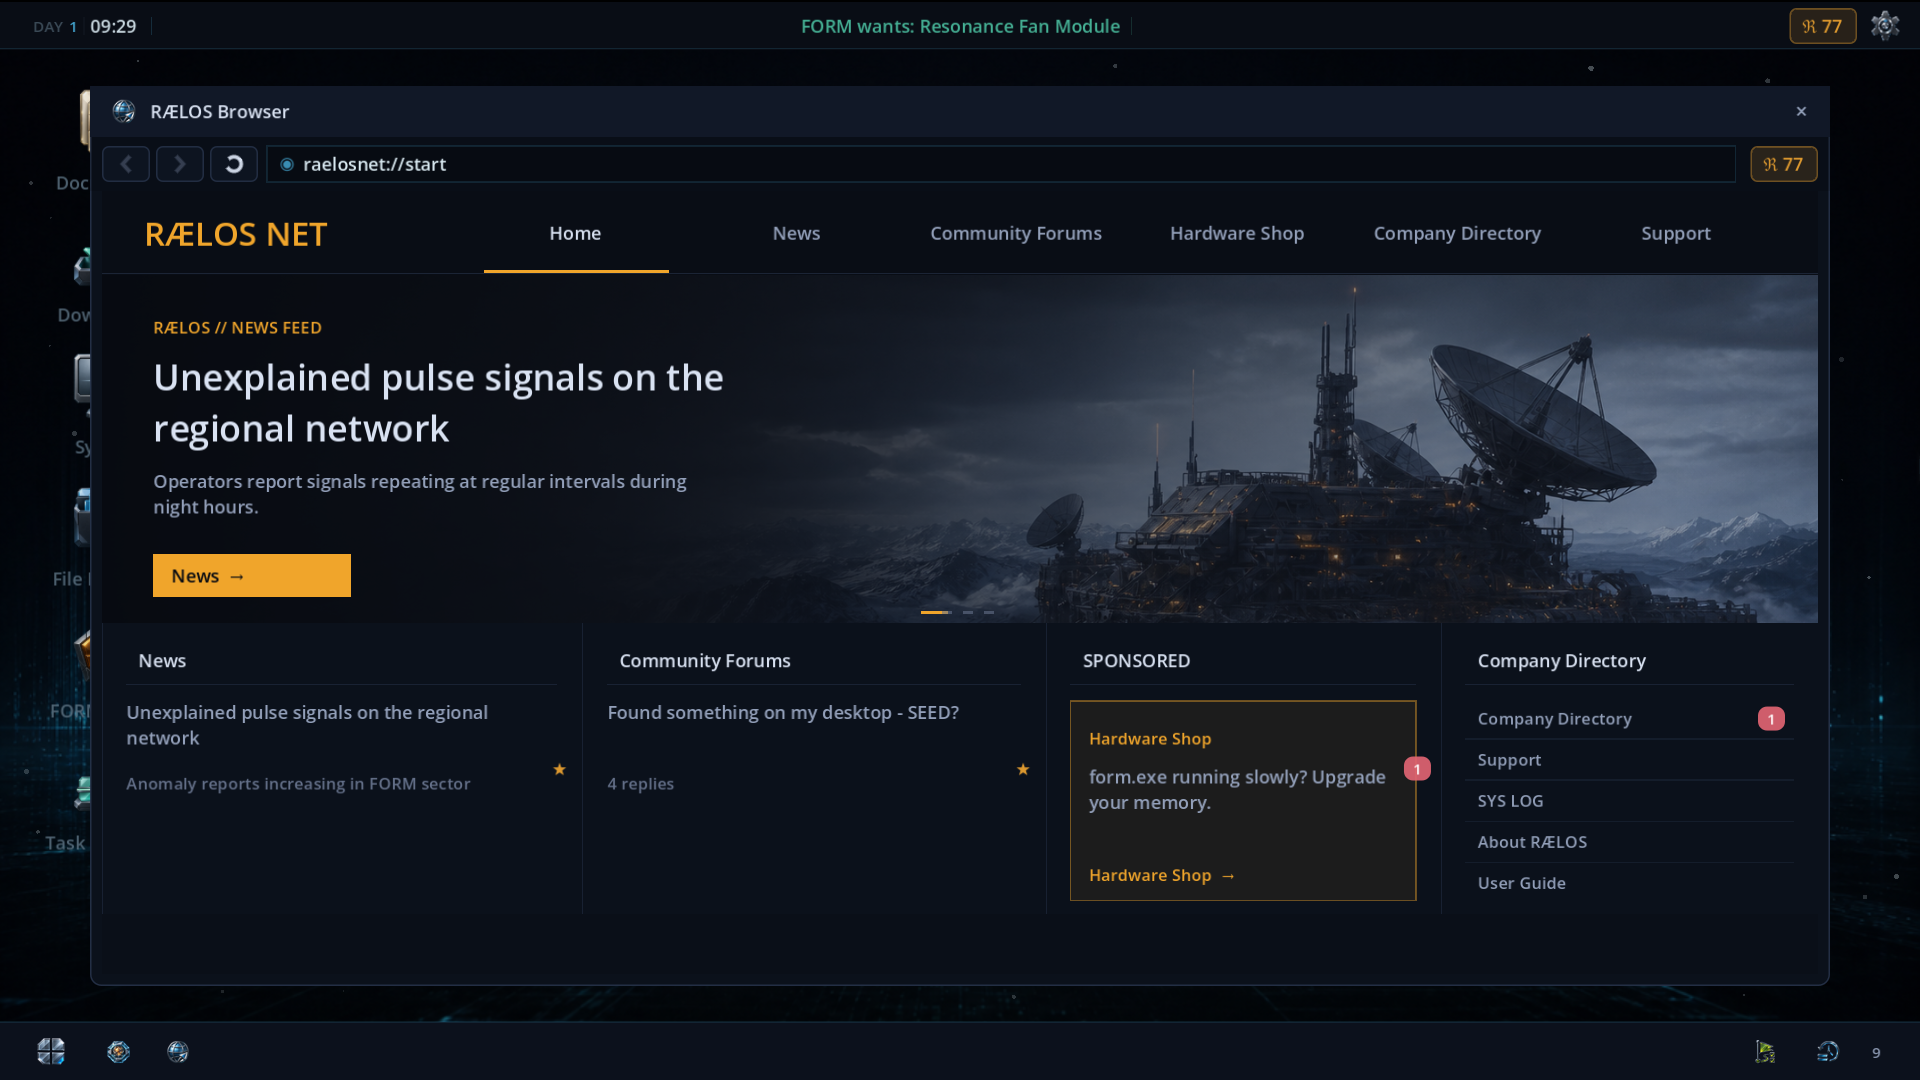Go forward with the browser forward arrow

click(x=180, y=164)
